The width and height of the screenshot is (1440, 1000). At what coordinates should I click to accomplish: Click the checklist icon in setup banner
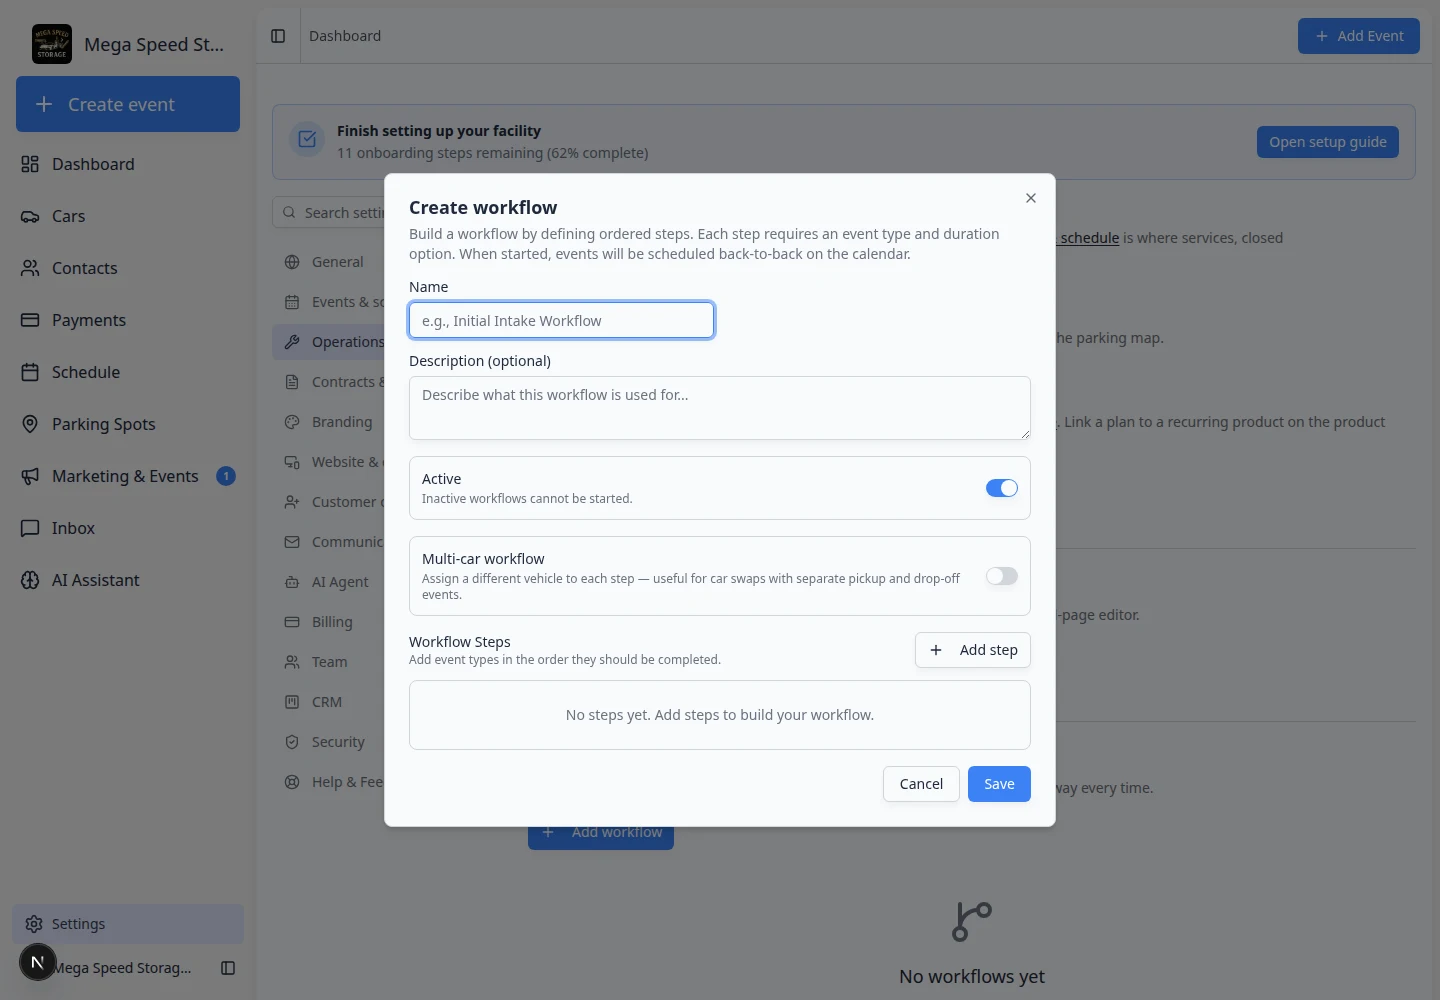(x=308, y=140)
